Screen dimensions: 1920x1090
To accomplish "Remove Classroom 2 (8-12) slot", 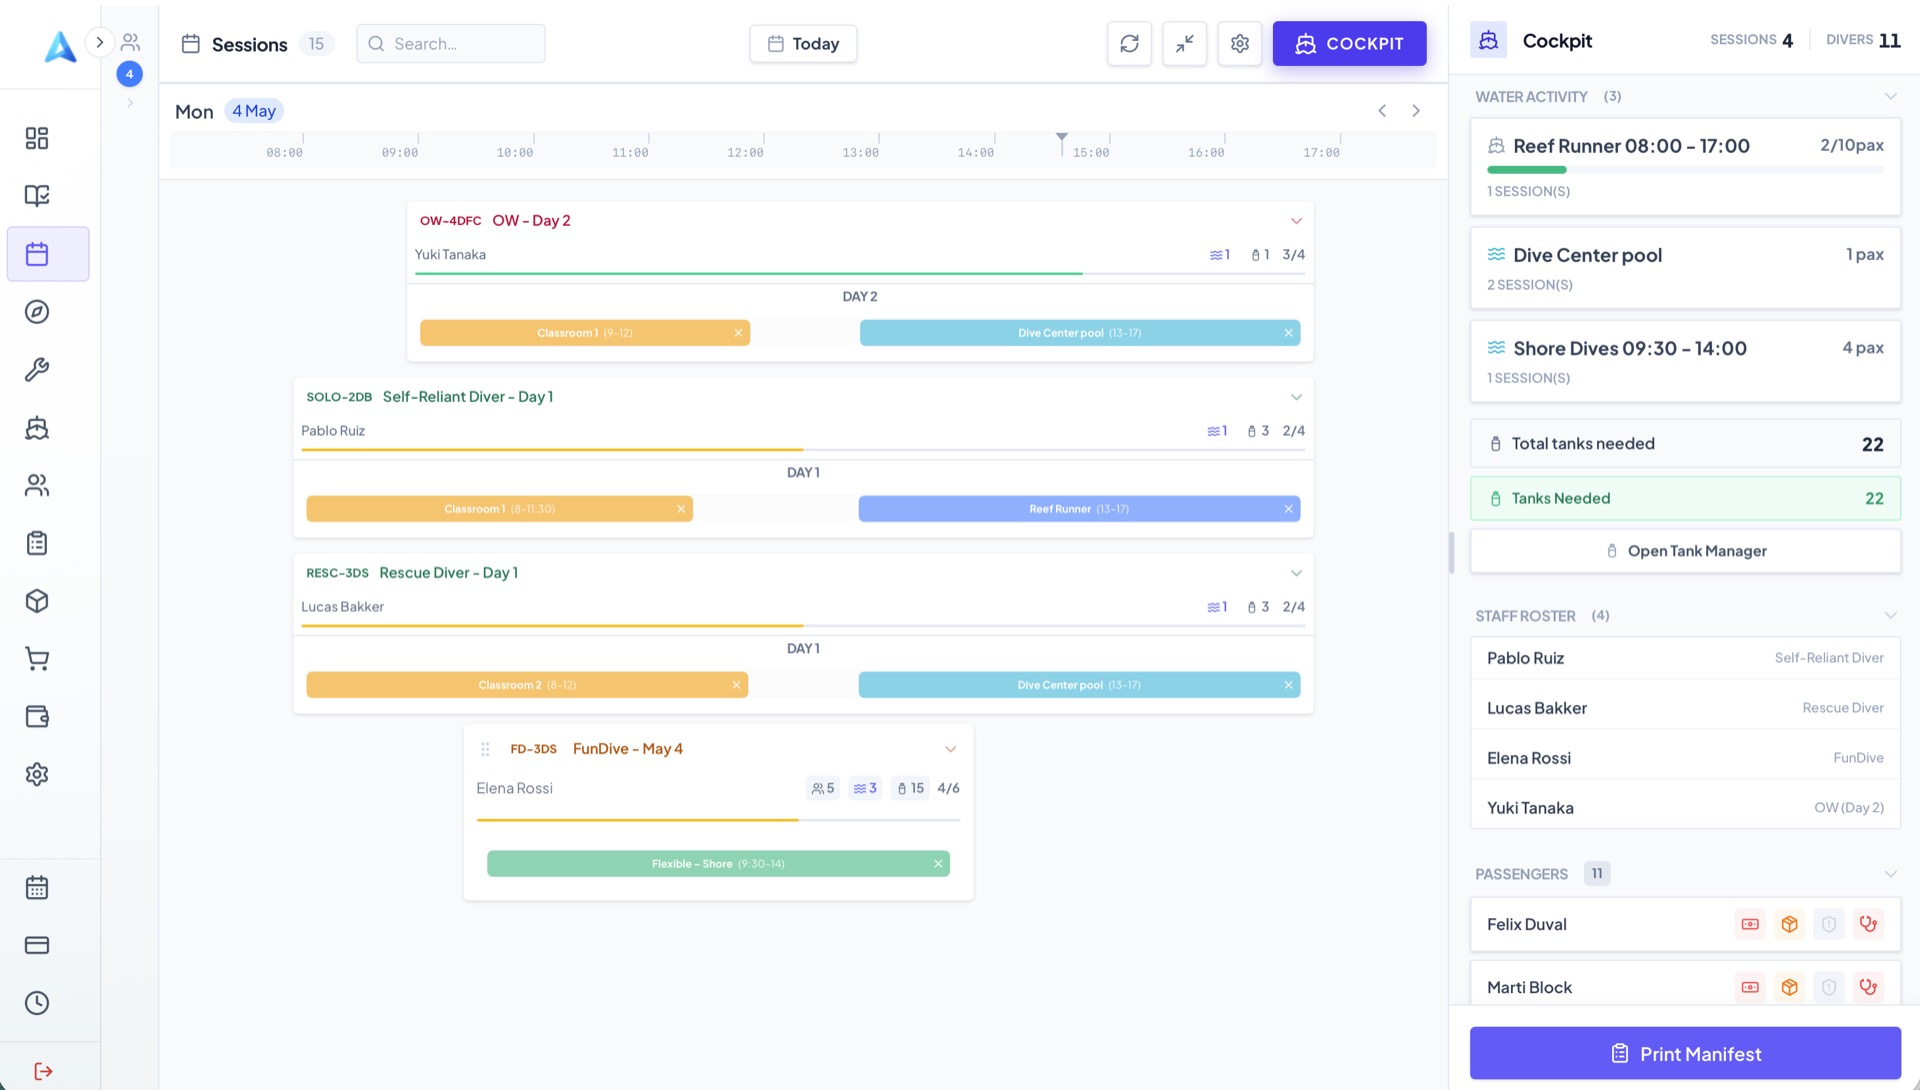I will coord(736,685).
